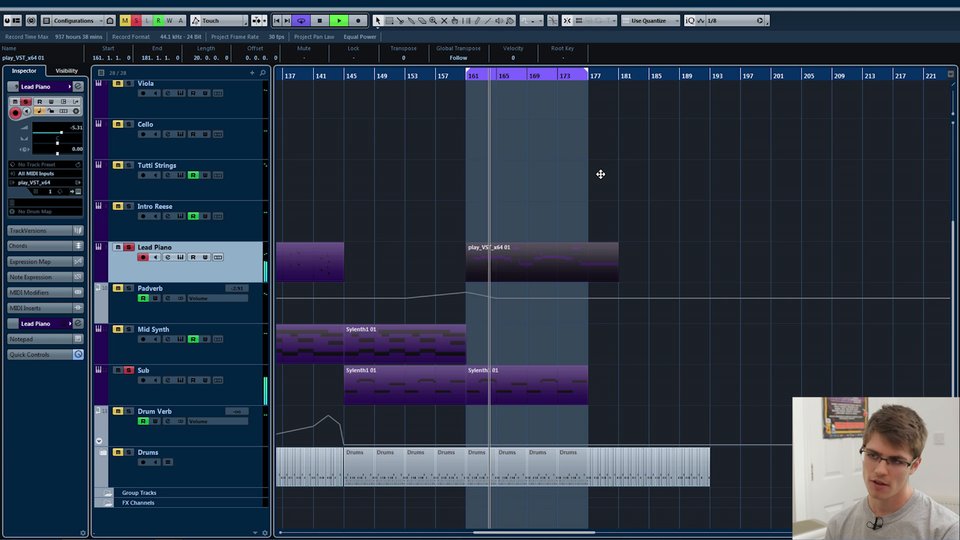Select the Object Selection arrow tool
Viewport: 960px width, 540px height.
tap(378, 20)
